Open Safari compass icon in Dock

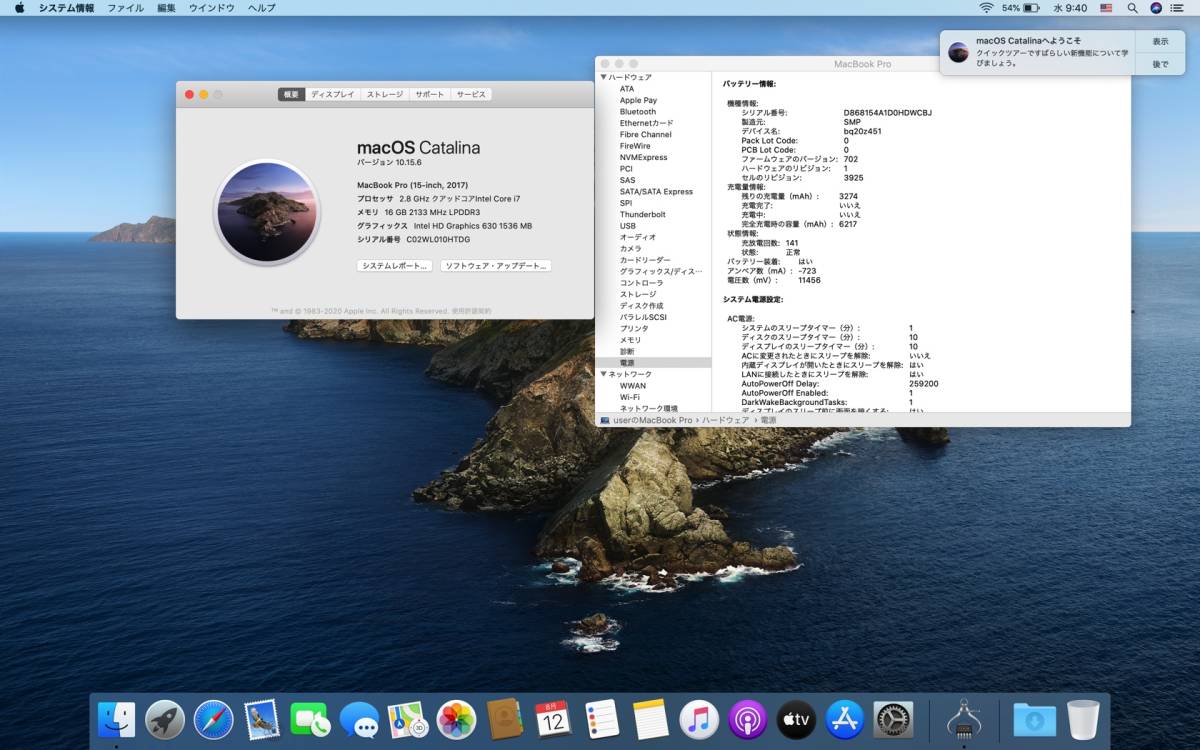point(213,719)
